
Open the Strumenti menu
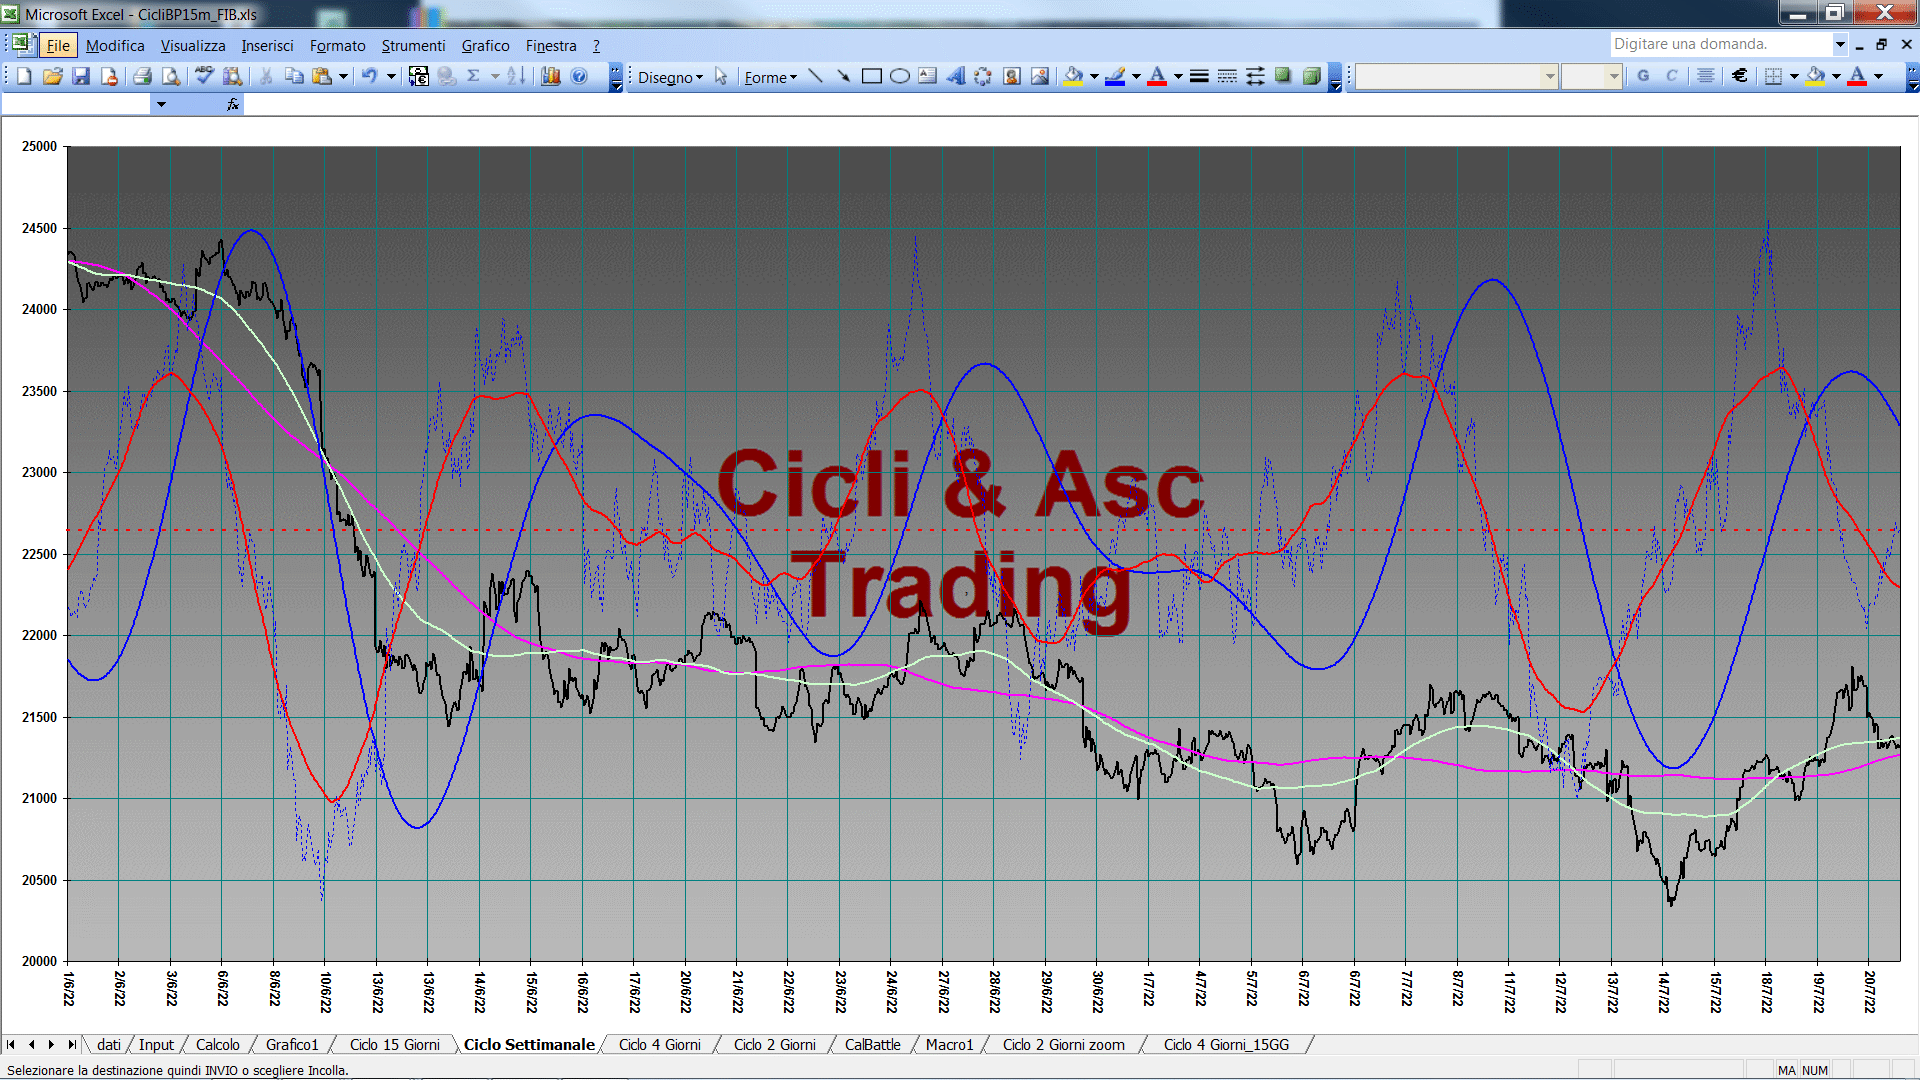(413, 45)
